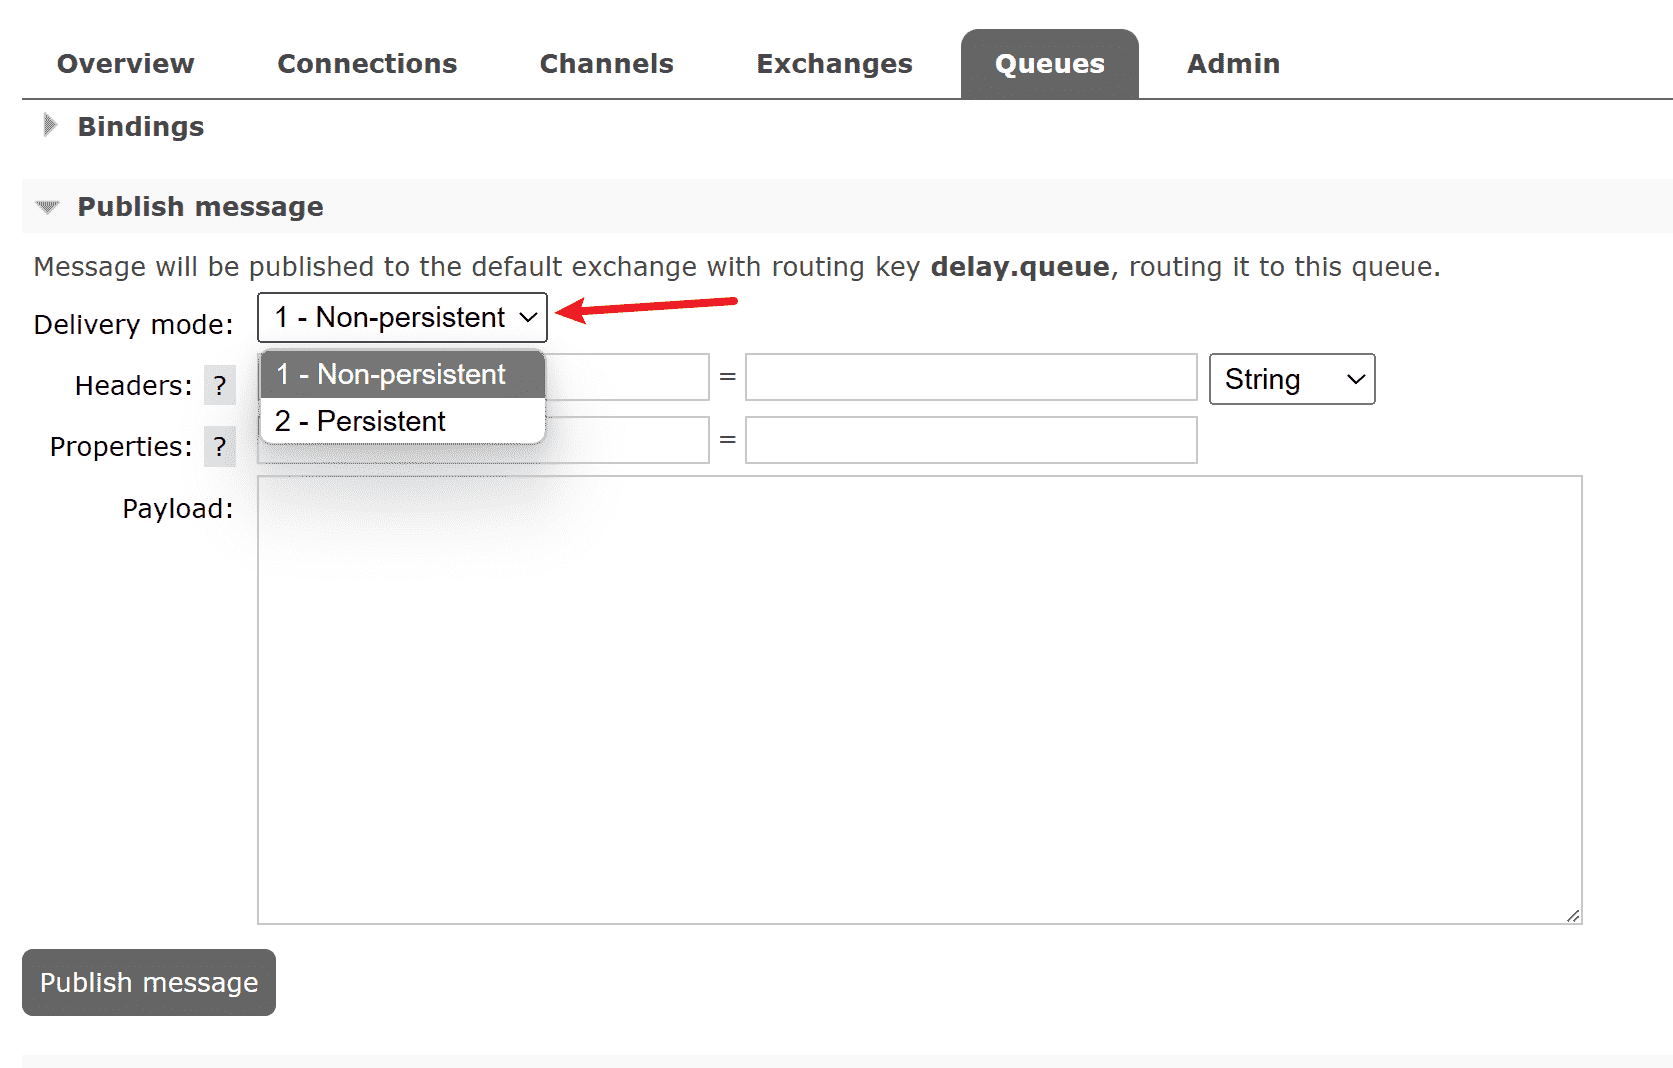Screen dimensions: 1673x1068
Task: Open the String header type dropdown
Action: point(1291,380)
